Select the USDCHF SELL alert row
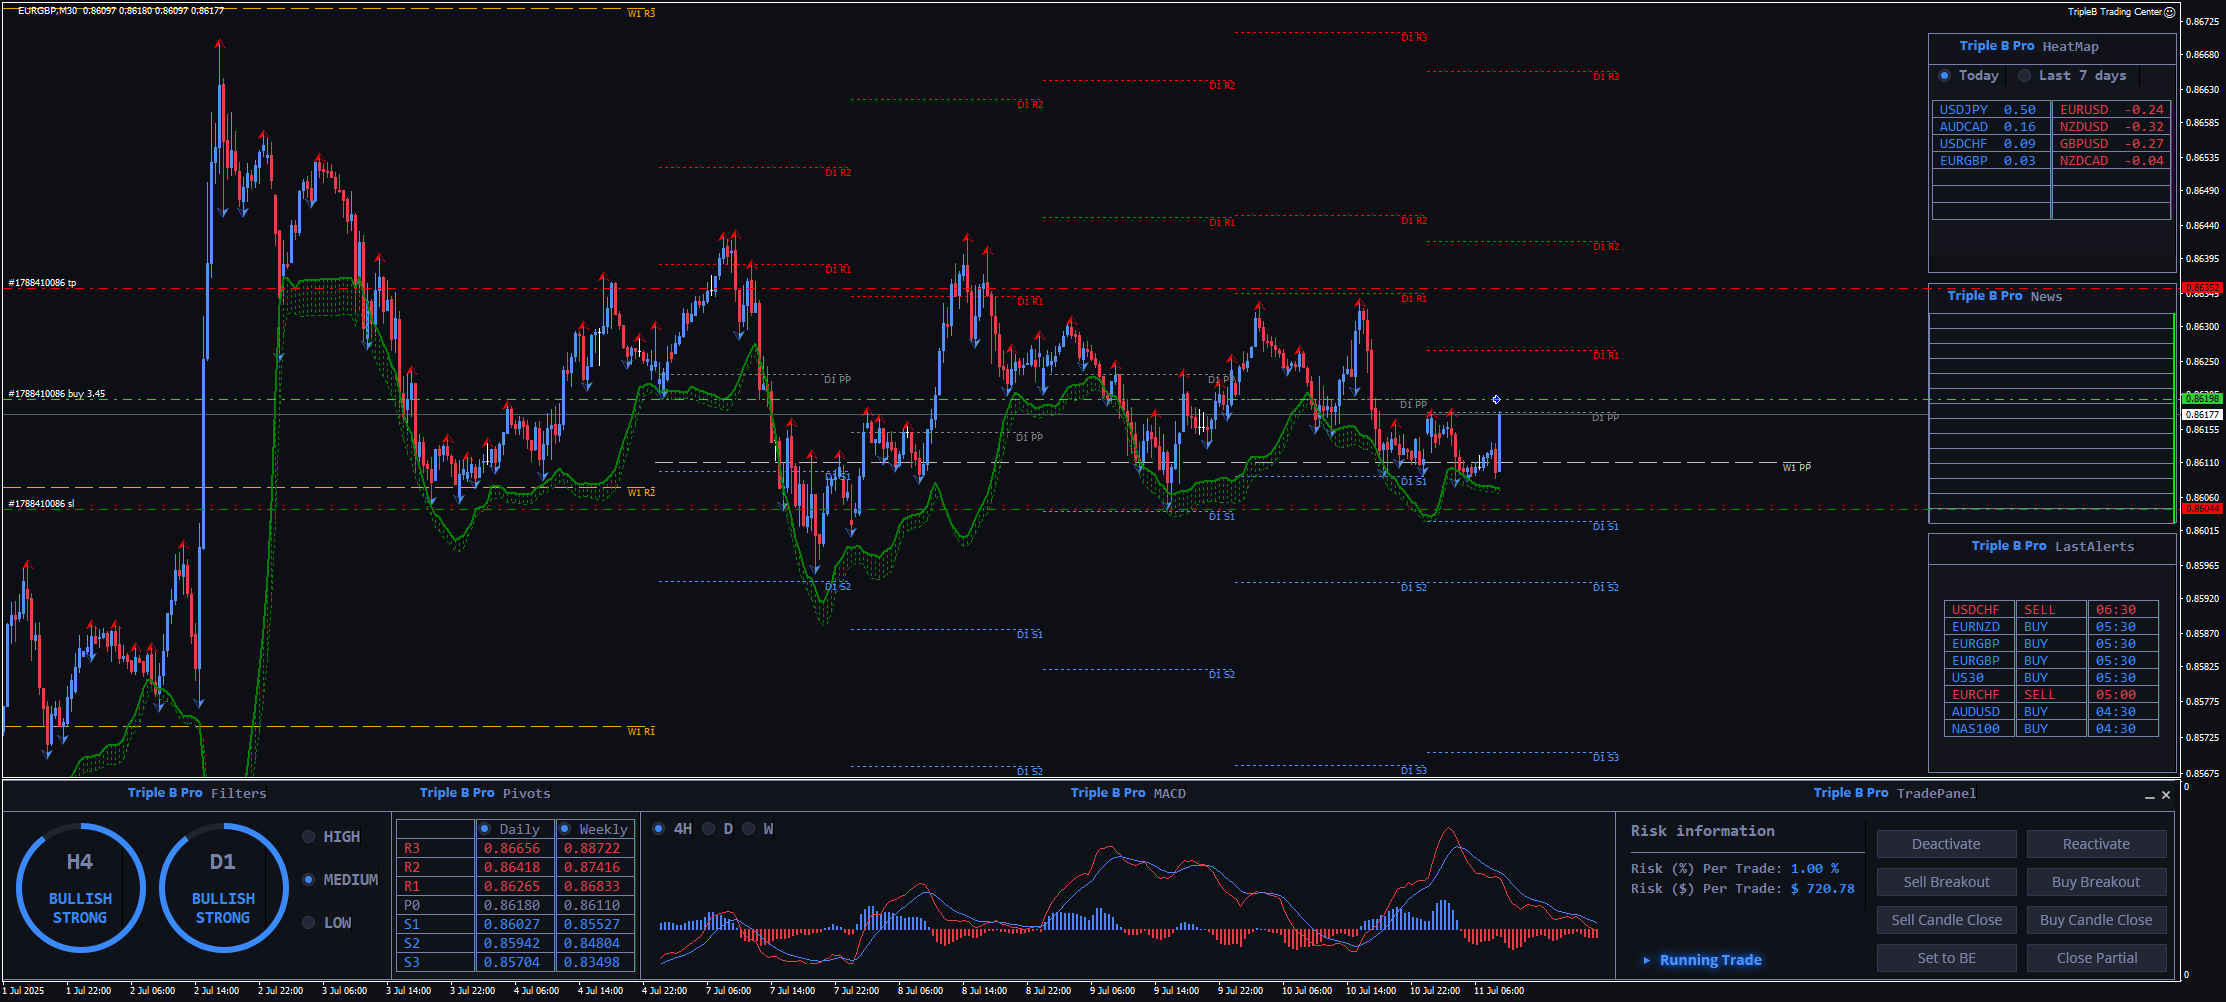The image size is (2226, 1002). [2050, 610]
